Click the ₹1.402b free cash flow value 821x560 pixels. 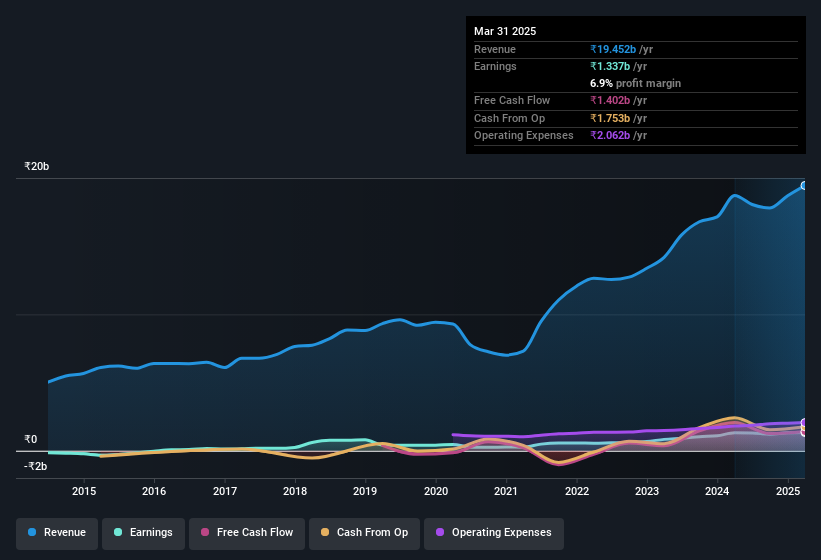tap(610, 100)
